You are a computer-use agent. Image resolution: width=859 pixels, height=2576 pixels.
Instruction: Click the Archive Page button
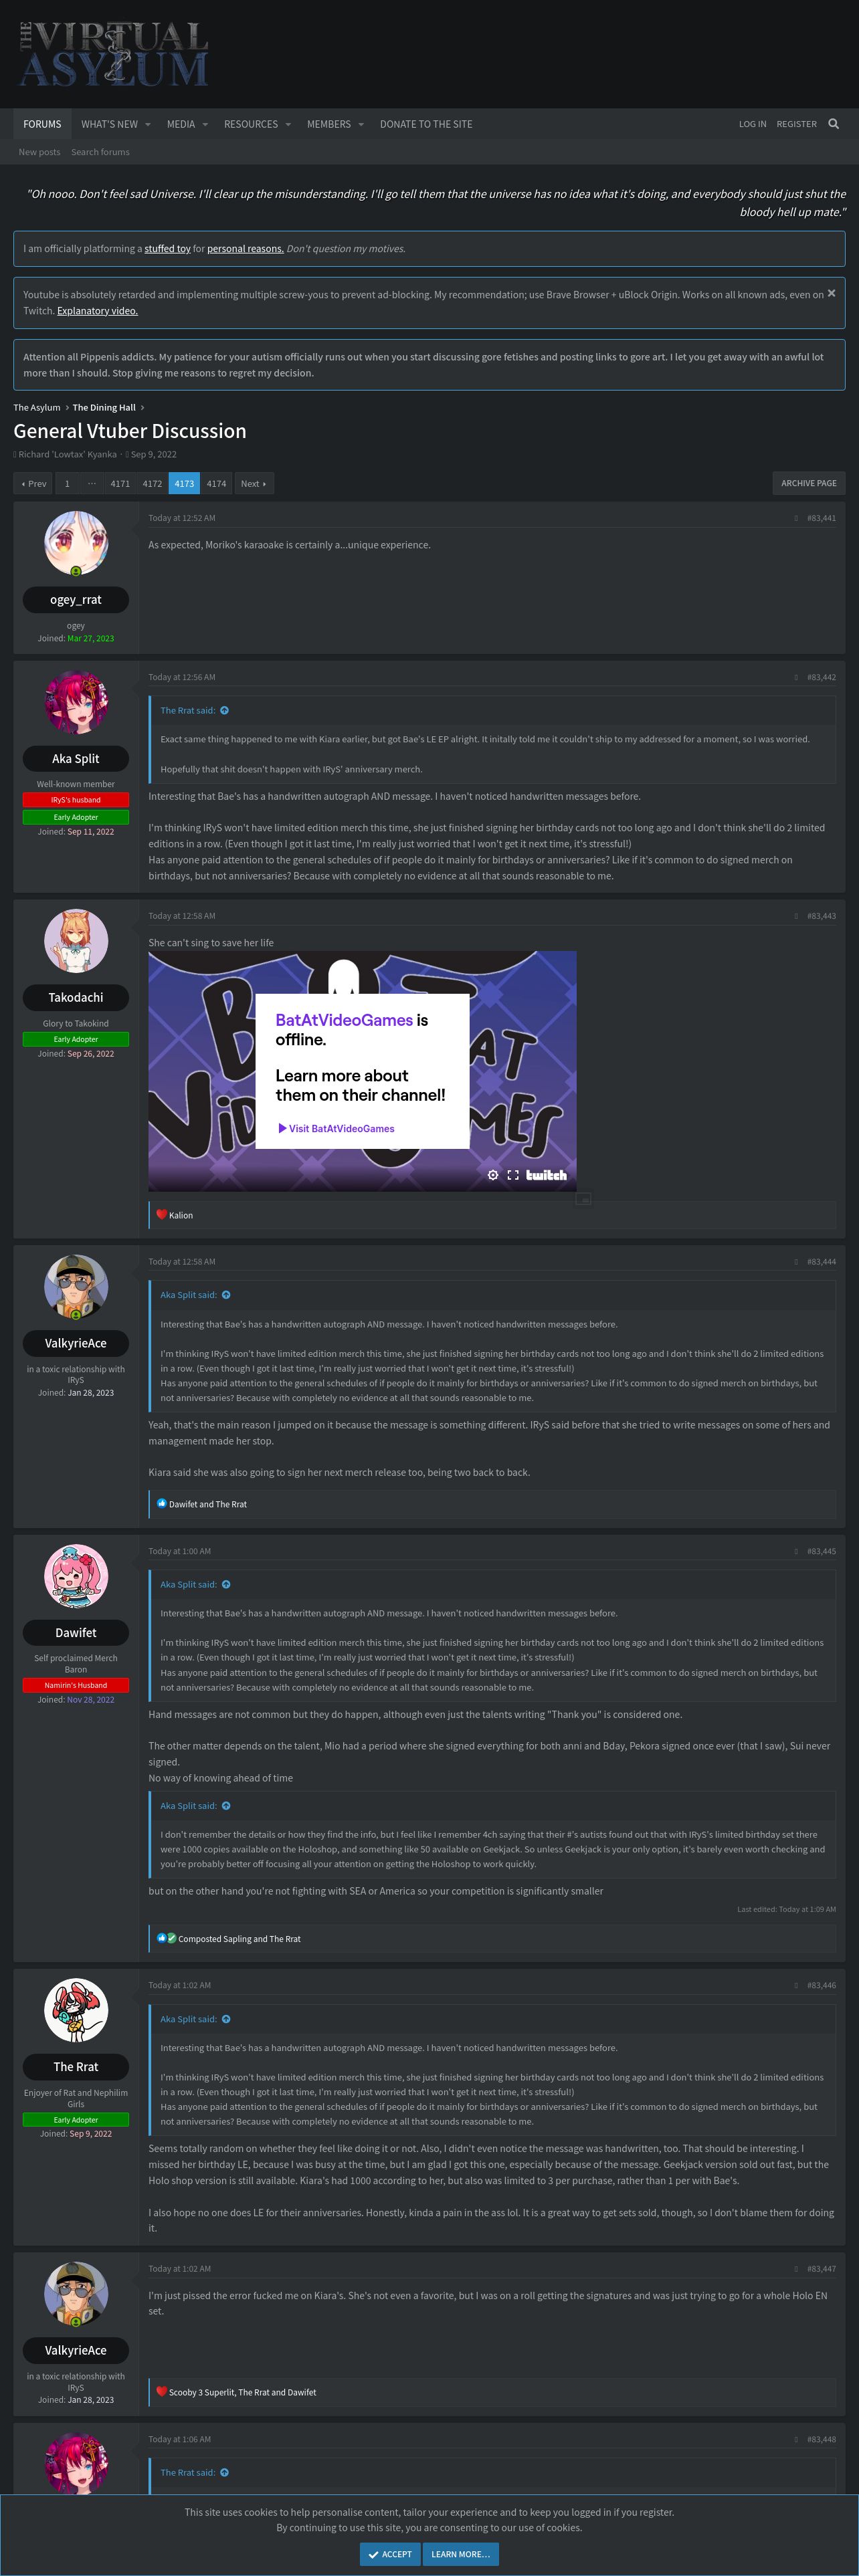[x=808, y=483]
